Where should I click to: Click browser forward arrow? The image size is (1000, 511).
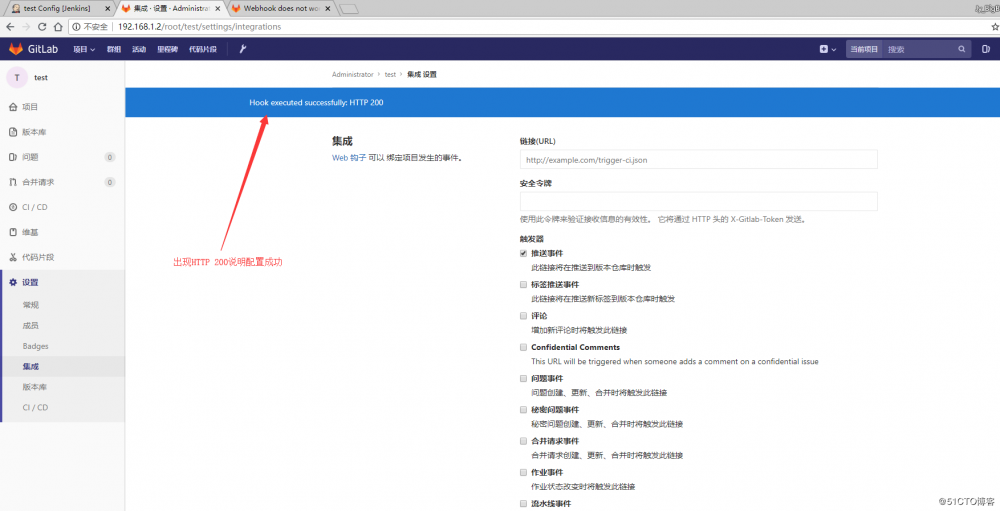tap(26, 27)
